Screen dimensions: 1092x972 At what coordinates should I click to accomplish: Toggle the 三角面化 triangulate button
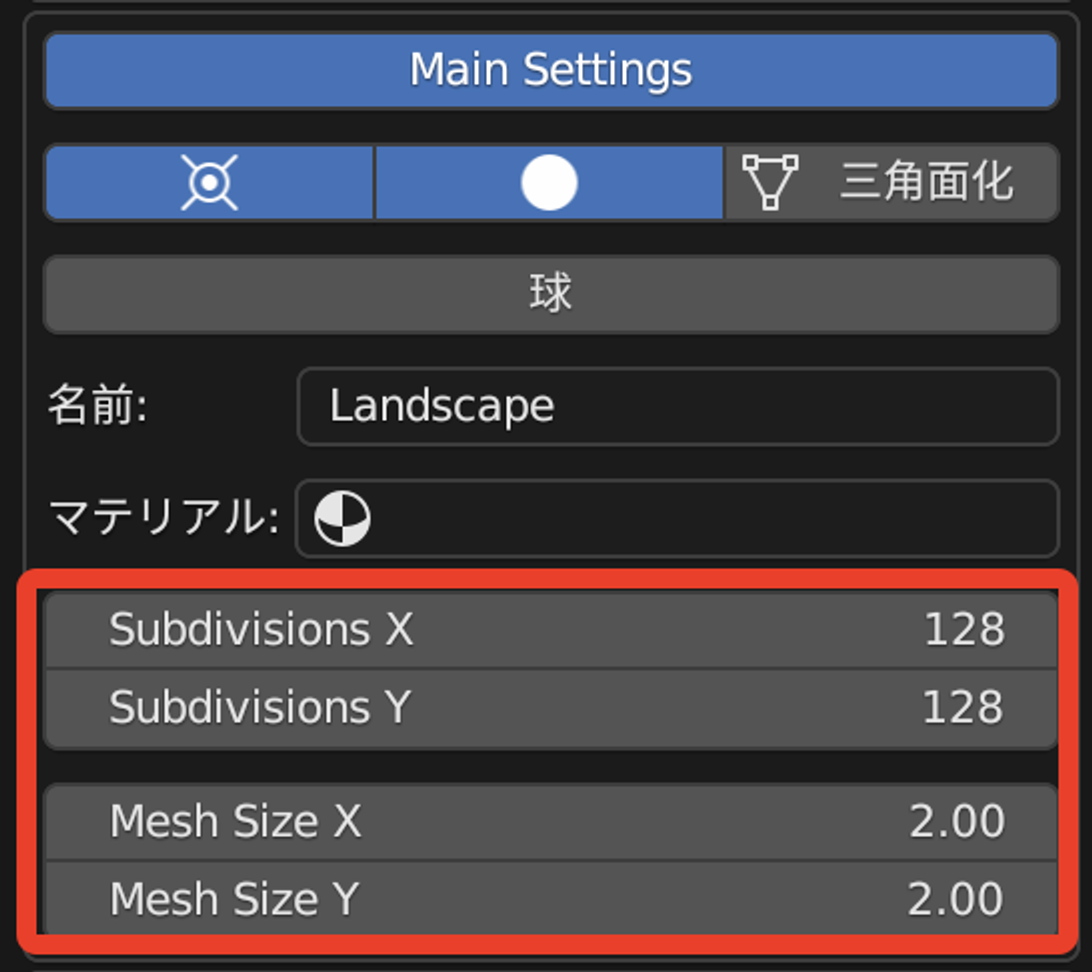point(892,182)
